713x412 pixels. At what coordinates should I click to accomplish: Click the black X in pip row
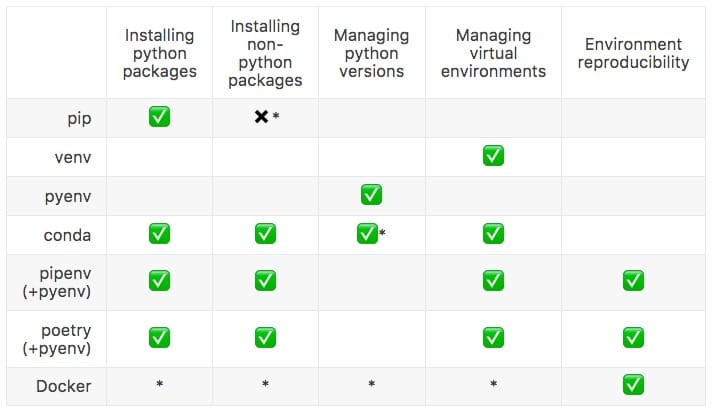[x=261, y=117]
